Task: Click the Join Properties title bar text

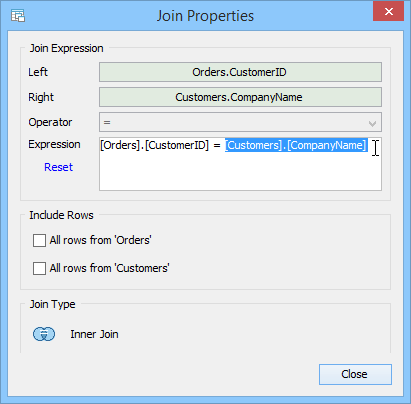Action: [x=205, y=16]
